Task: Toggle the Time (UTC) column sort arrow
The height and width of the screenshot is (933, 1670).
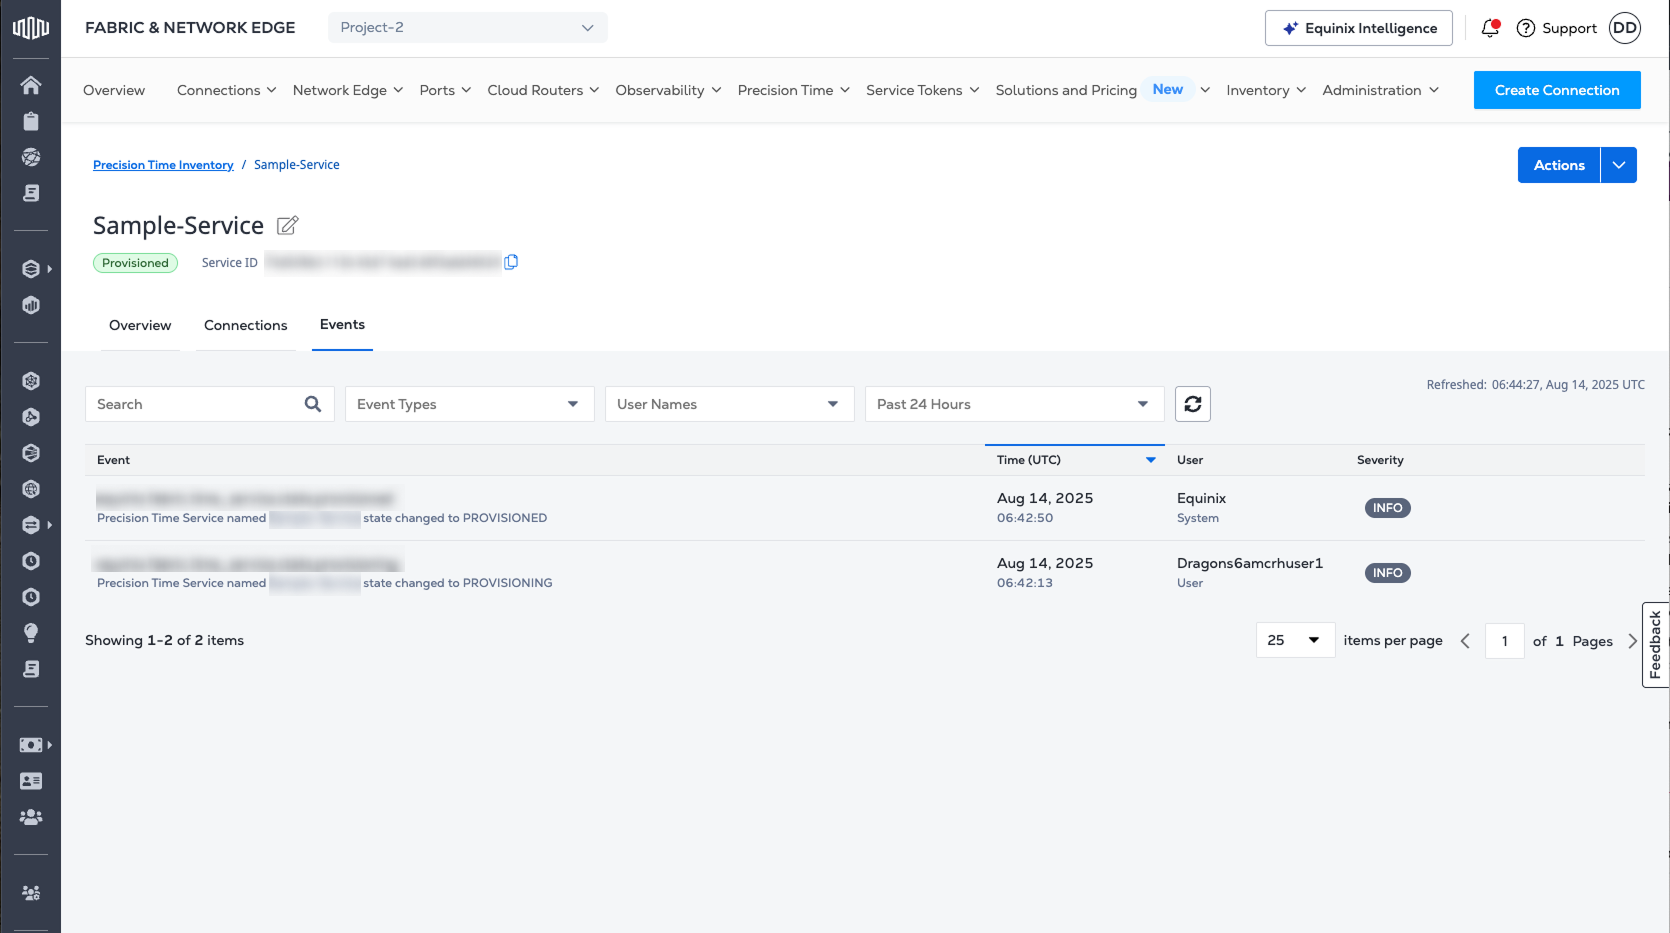Action: click(x=1151, y=460)
